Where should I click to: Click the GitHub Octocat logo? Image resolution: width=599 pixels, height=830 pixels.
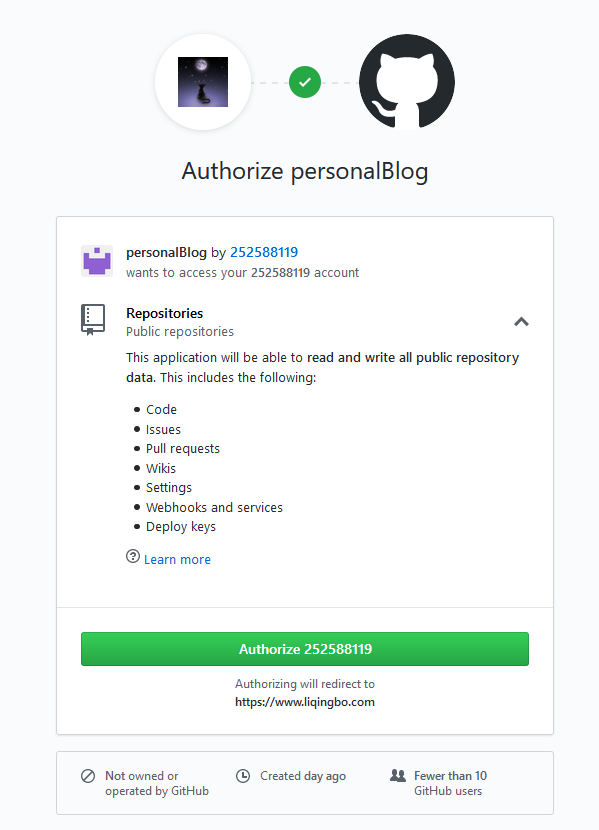(406, 82)
